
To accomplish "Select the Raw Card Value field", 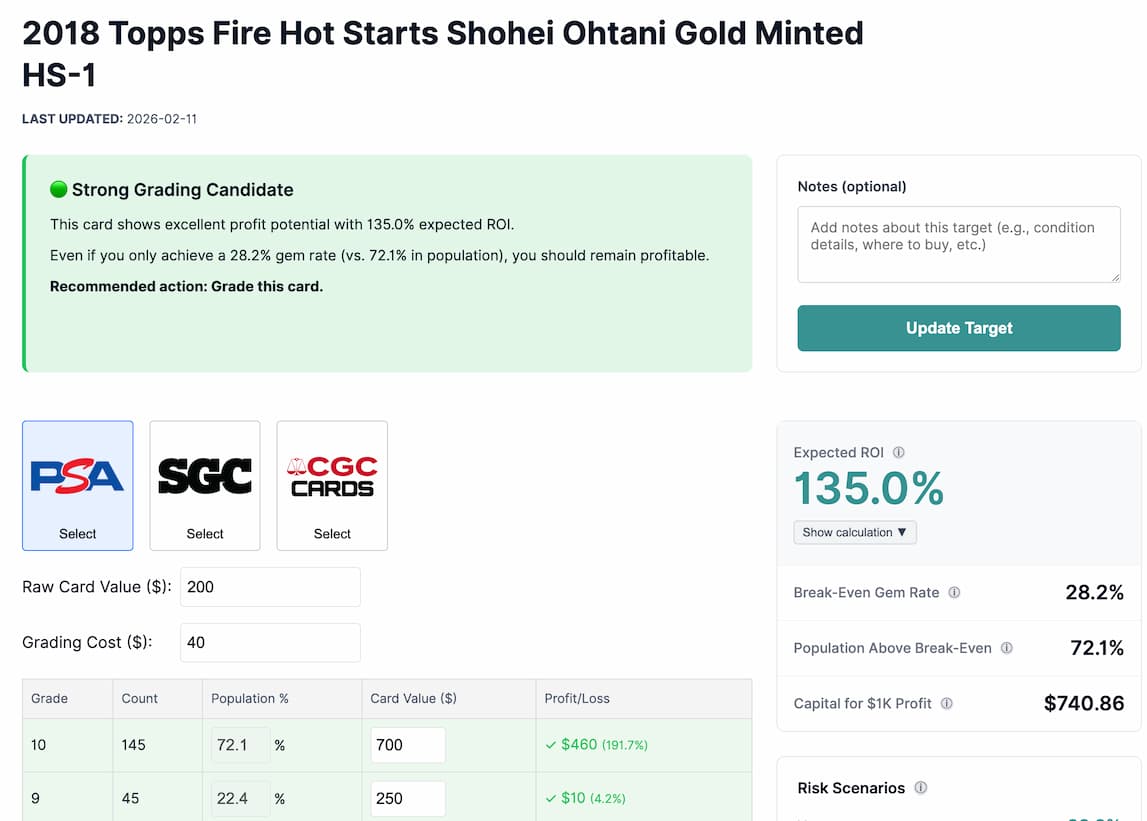I will 269,586.
